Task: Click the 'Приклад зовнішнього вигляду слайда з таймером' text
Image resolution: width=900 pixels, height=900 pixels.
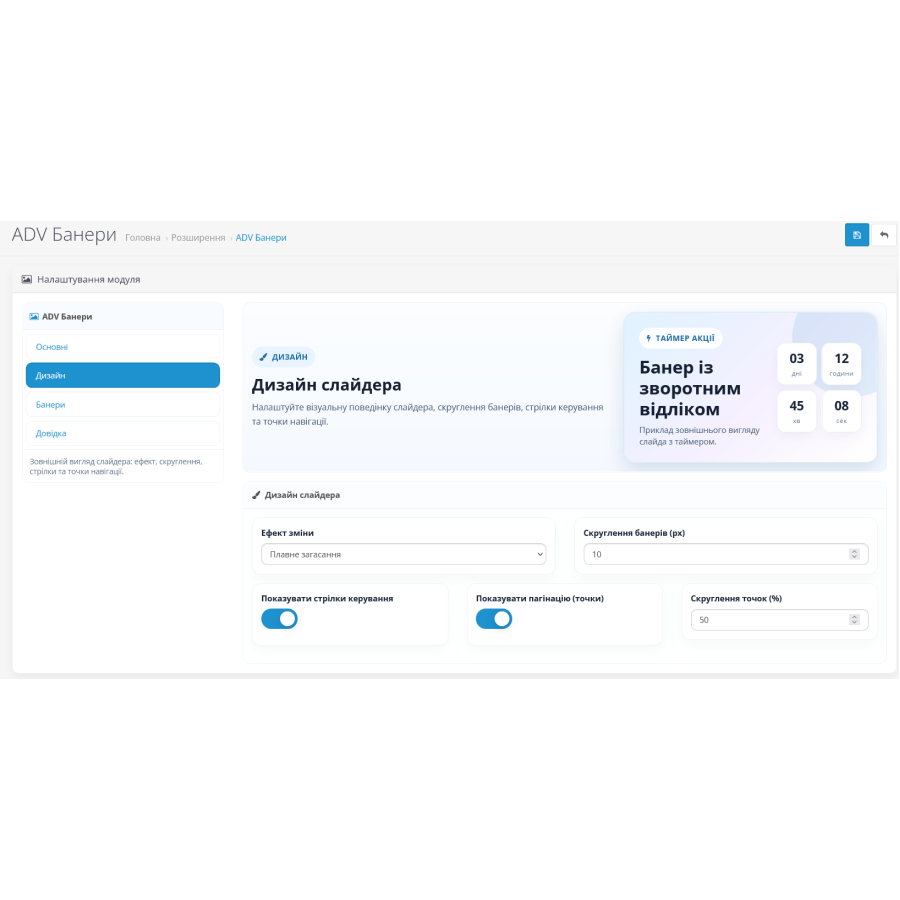Action: point(700,436)
